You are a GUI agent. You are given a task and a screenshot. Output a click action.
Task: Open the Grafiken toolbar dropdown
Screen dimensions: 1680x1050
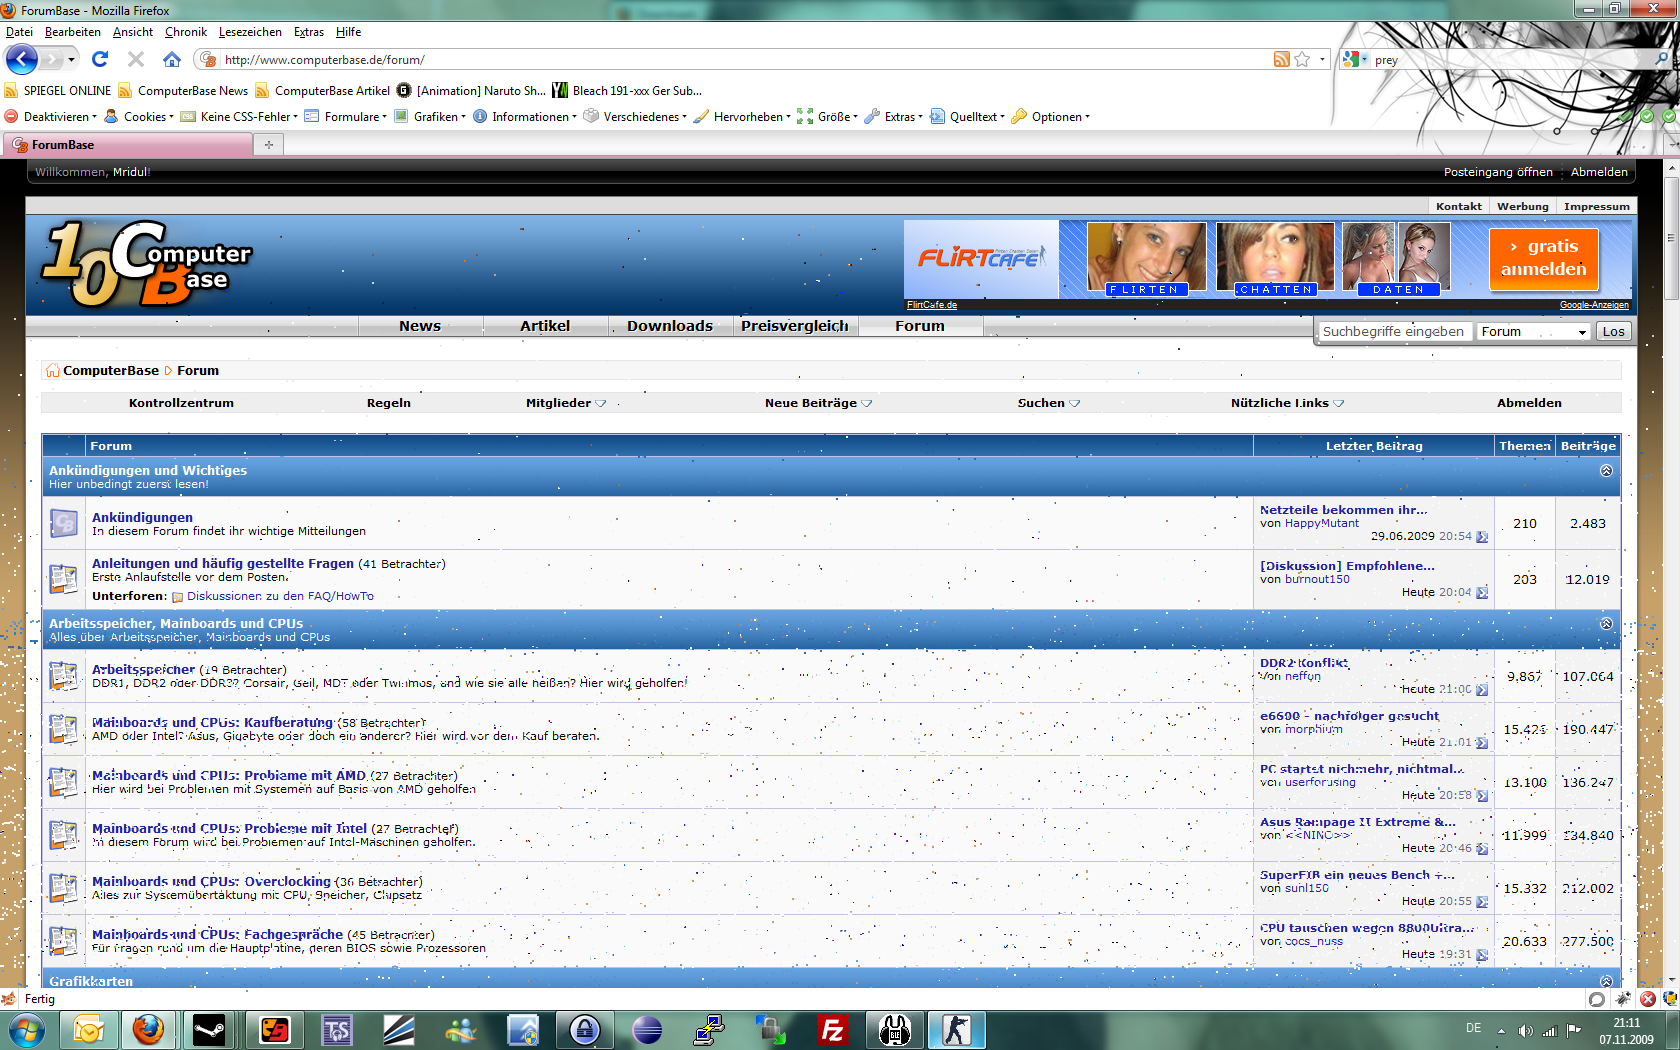pos(430,117)
